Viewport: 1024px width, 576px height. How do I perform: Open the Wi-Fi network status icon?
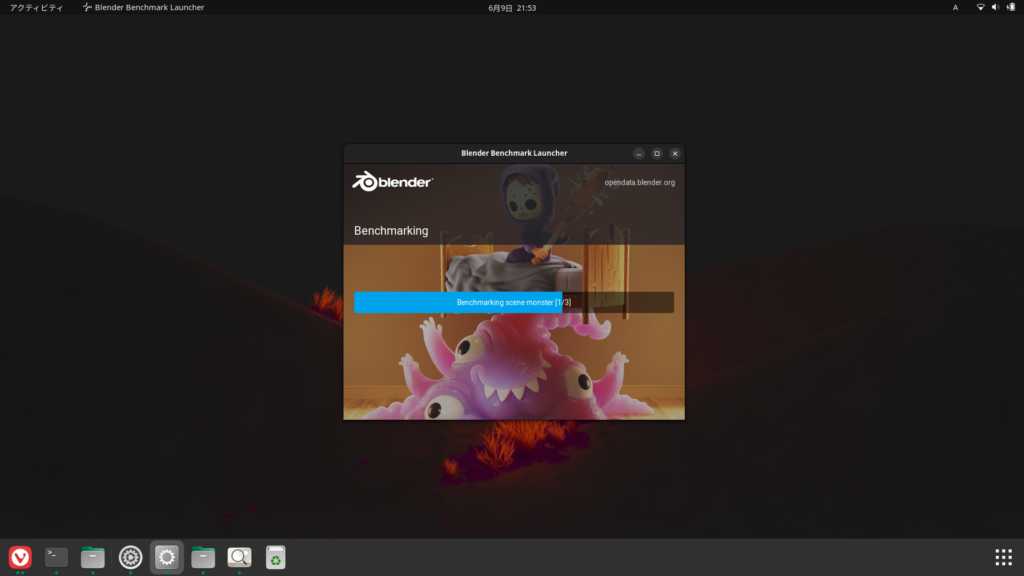(980, 7)
